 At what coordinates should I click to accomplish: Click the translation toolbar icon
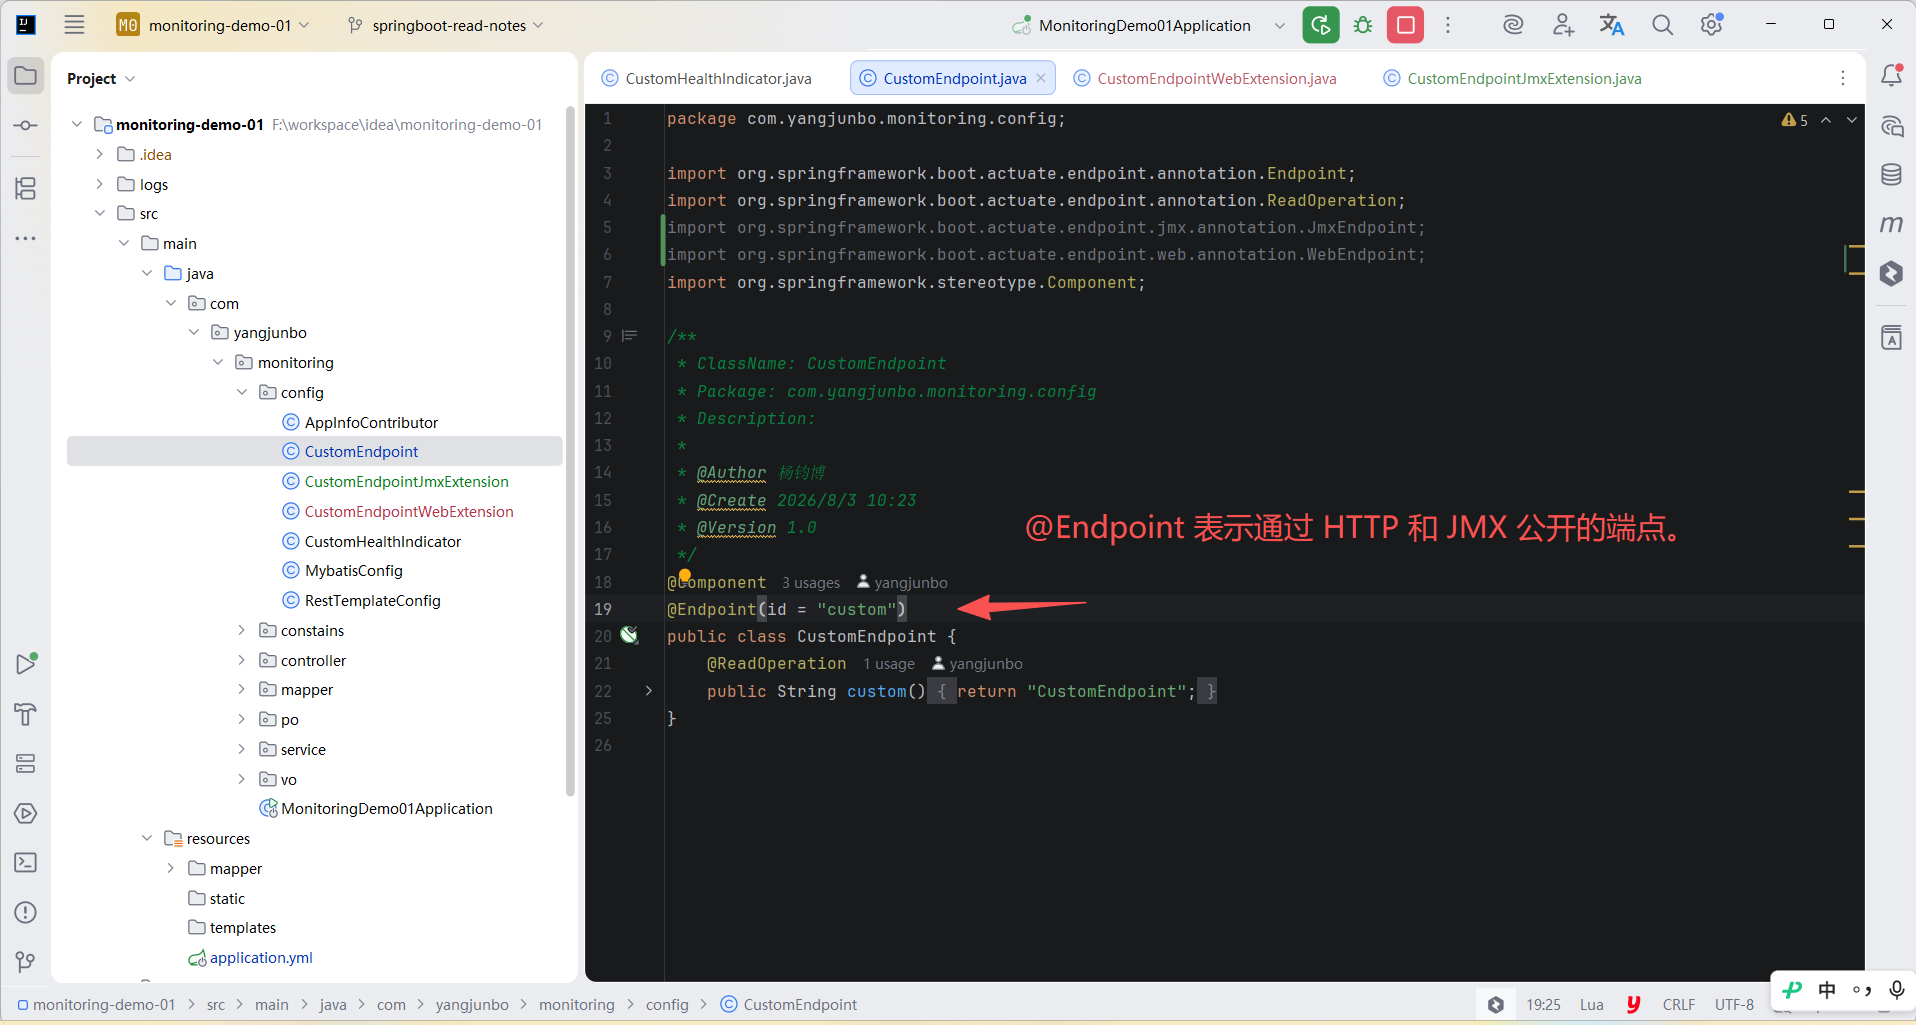coord(1612,25)
